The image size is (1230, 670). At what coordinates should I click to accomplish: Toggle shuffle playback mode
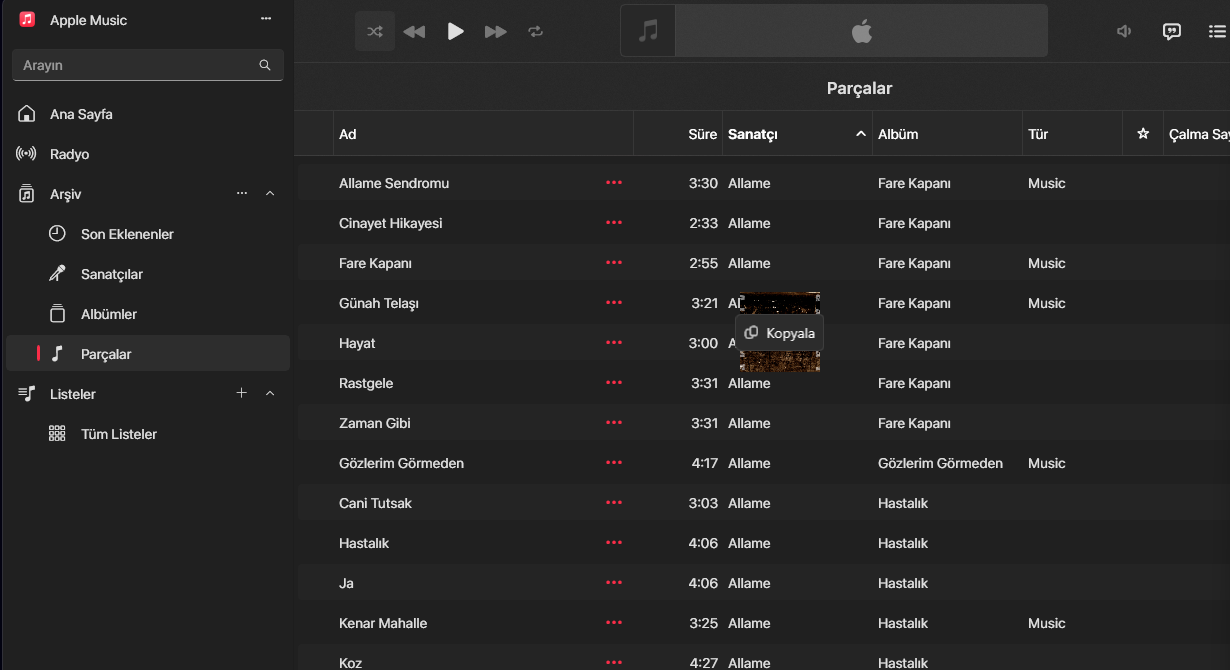pos(375,31)
